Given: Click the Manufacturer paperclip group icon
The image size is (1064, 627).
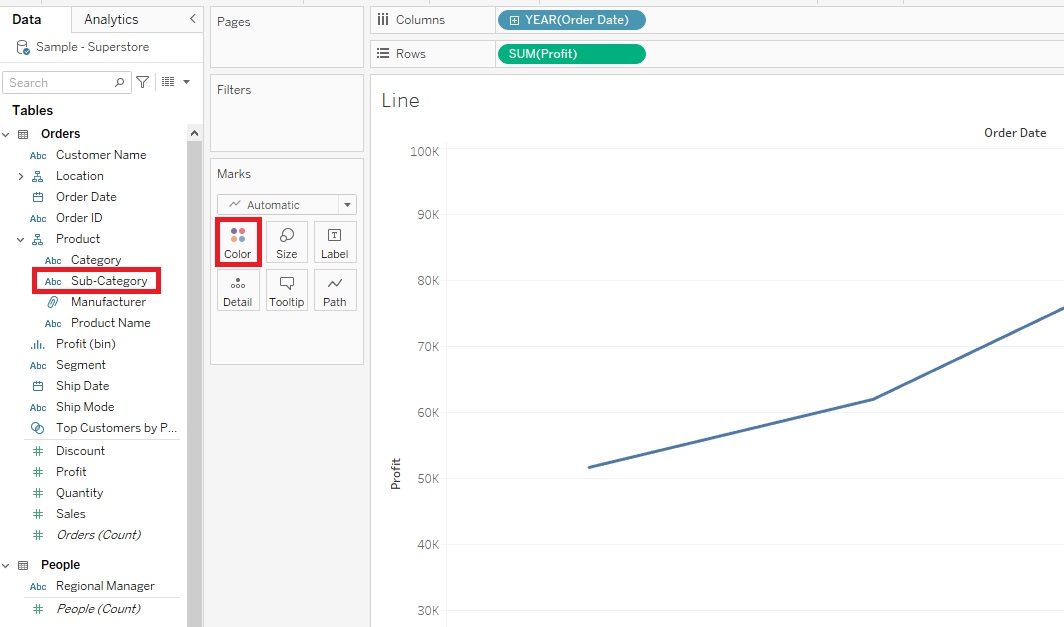Looking at the screenshot, I should point(53,302).
